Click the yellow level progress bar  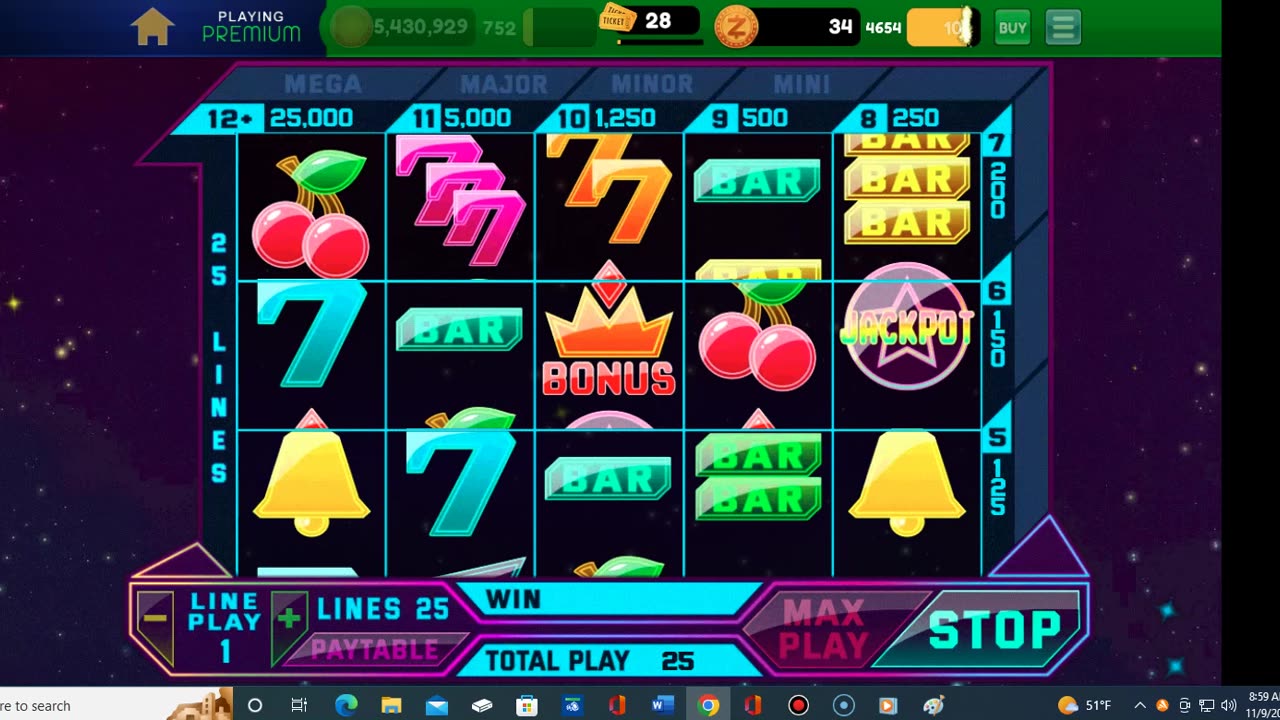[x=941, y=28]
